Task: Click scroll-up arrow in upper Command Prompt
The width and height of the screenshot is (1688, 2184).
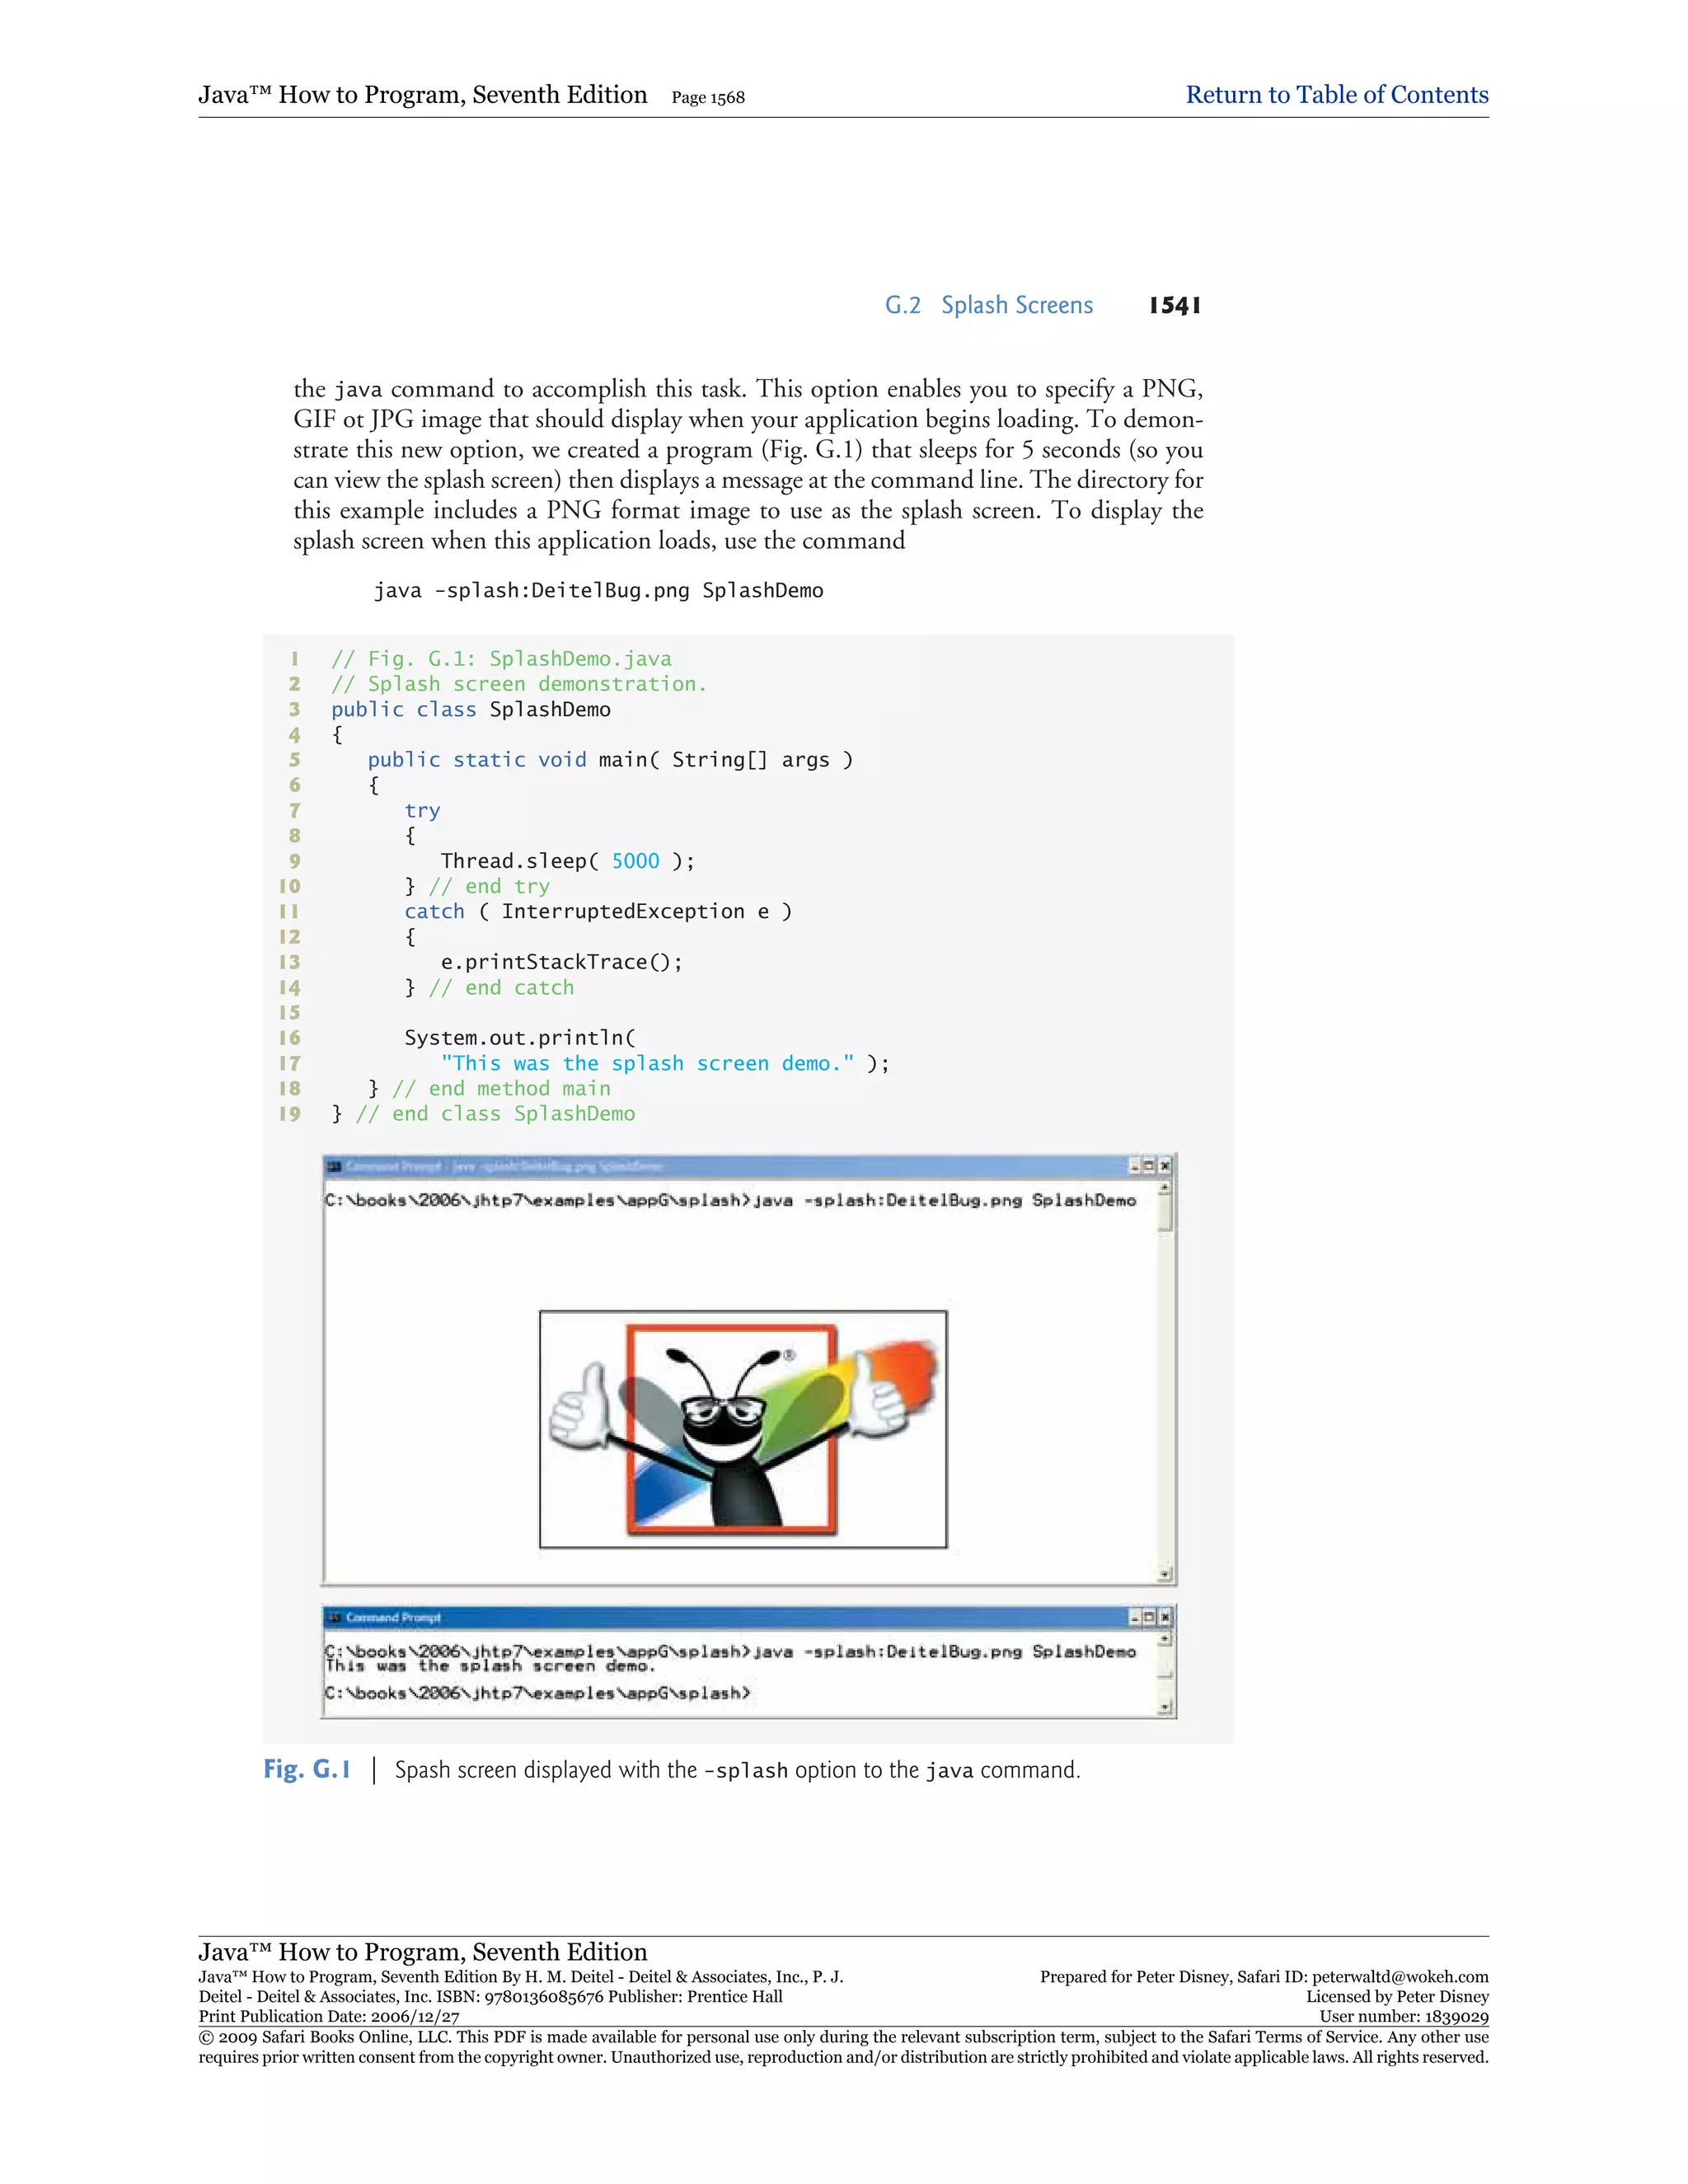Action: point(1165,1188)
